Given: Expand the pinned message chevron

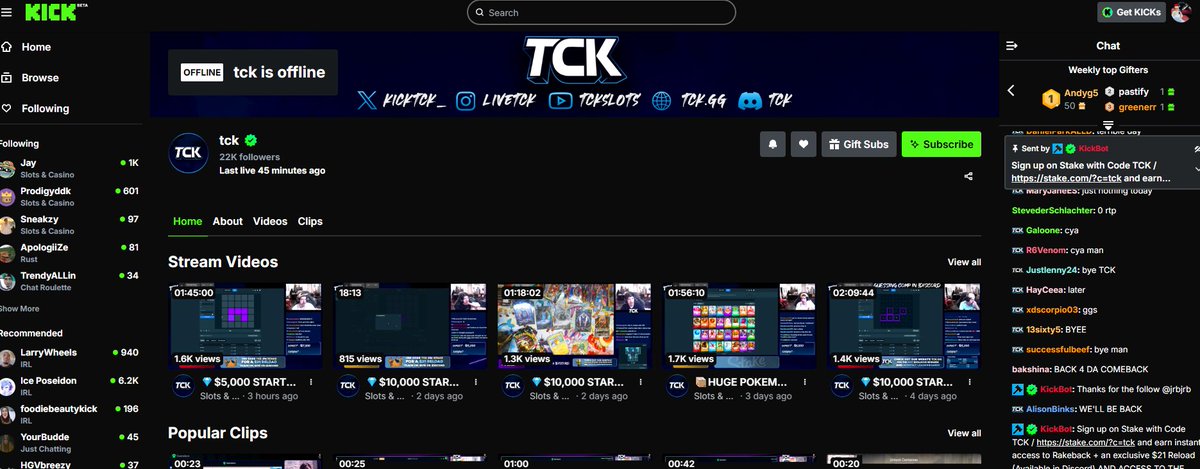Looking at the screenshot, I should [x=1196, y=168].
